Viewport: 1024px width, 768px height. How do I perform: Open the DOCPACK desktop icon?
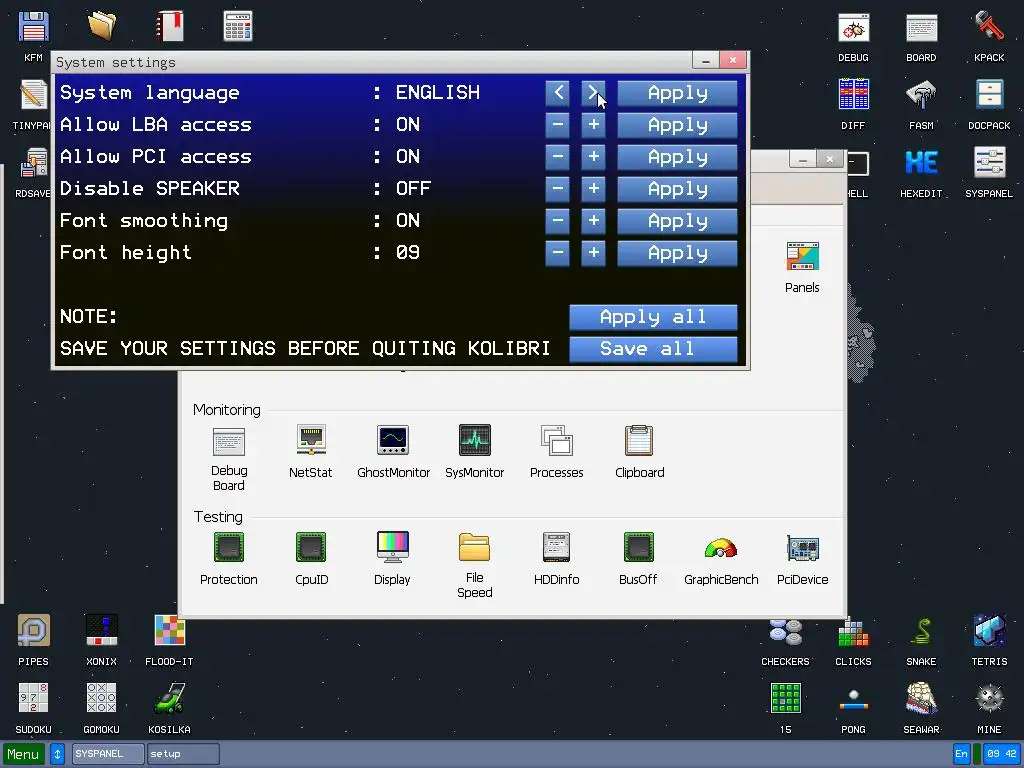point(989,95)
